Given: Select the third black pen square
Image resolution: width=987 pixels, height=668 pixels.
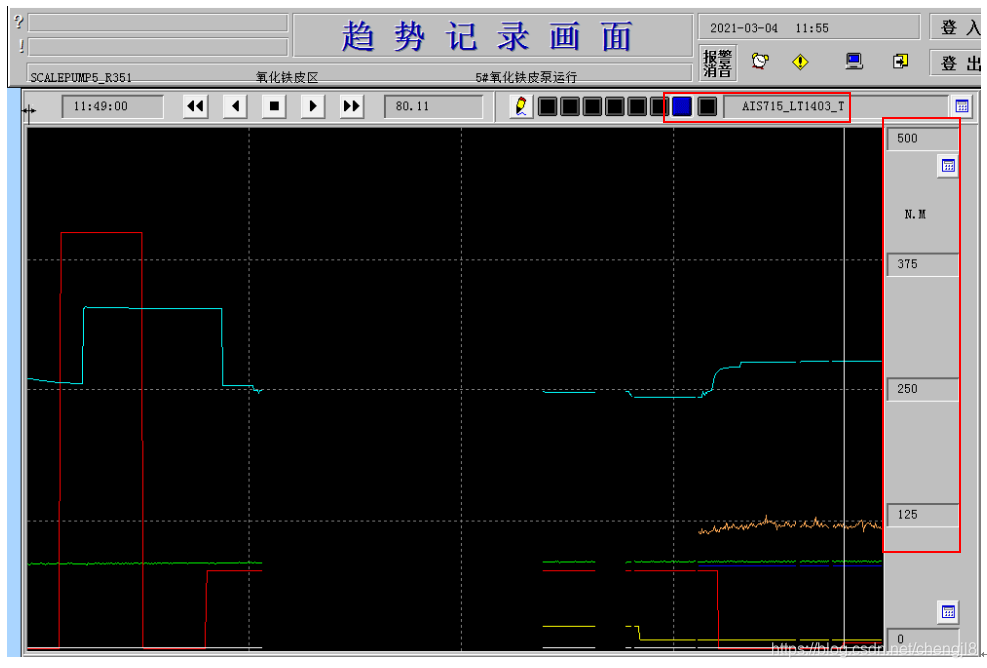Looking at the screenshot, I should click(x=592, y=106).
